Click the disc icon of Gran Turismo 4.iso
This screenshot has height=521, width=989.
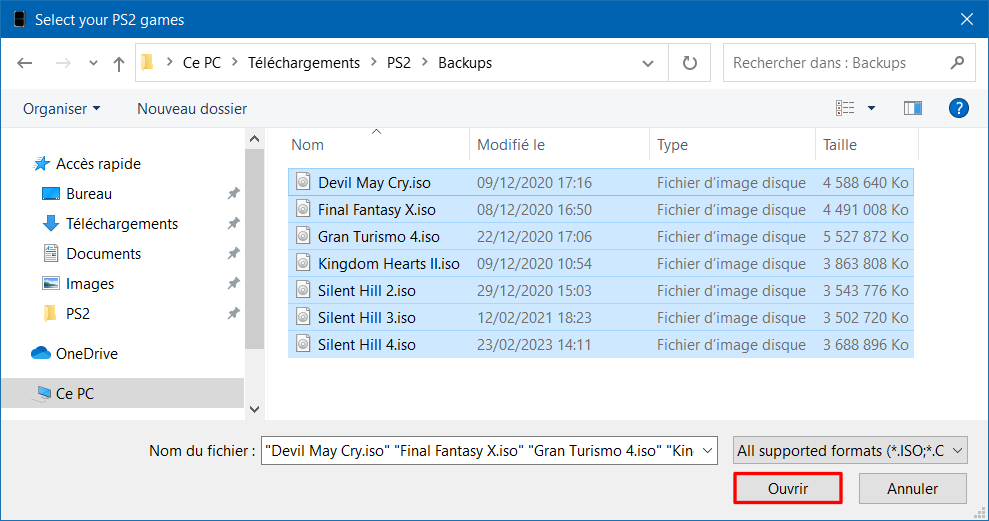pos(303,236)
